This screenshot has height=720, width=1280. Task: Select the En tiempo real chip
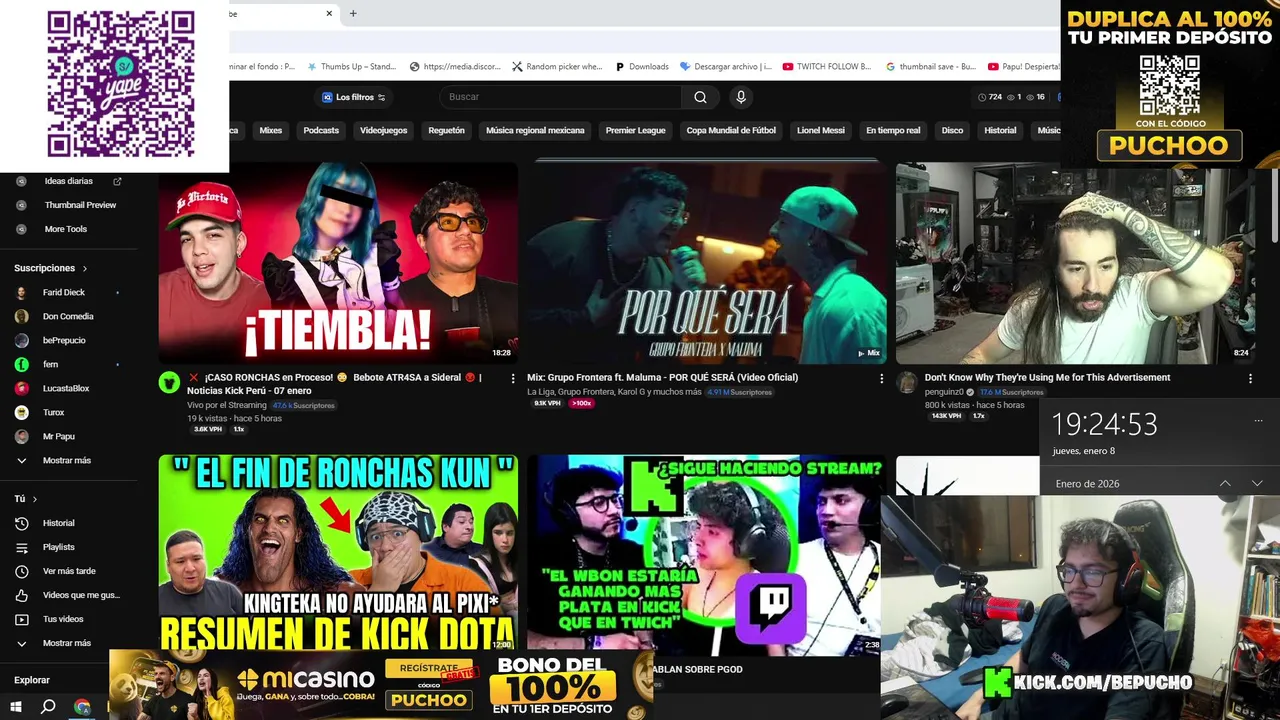click(893, 131)
